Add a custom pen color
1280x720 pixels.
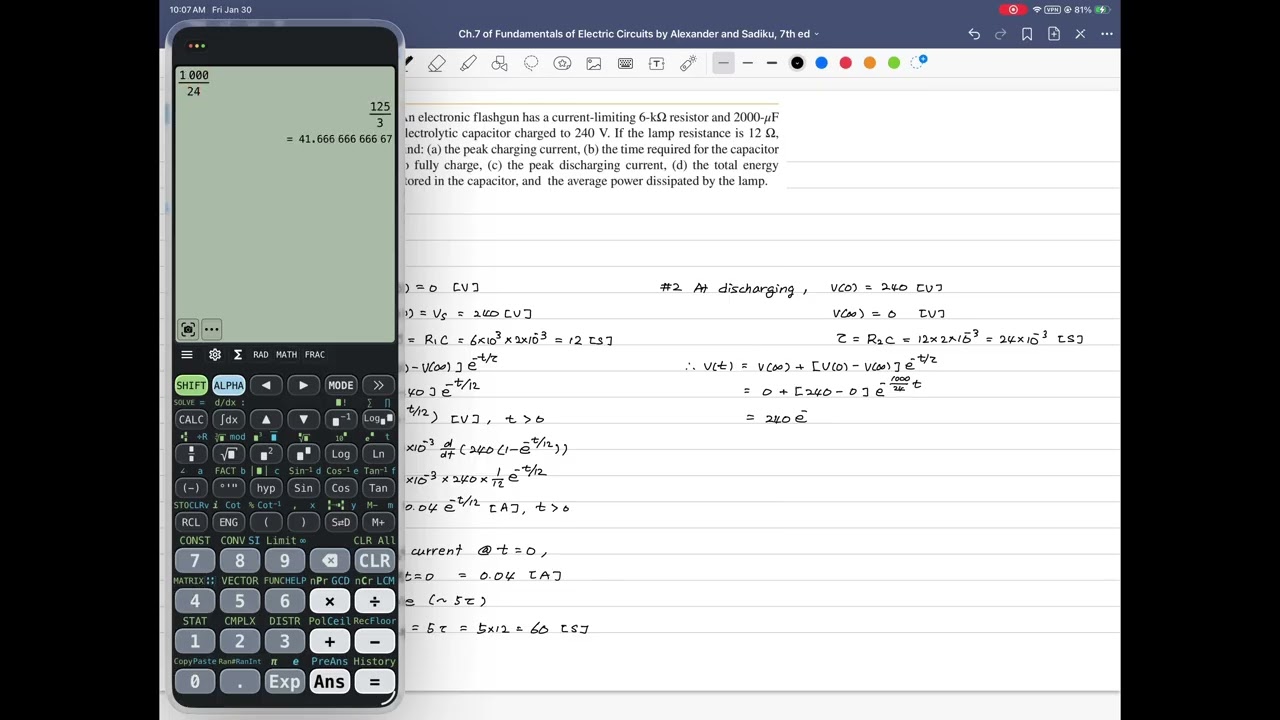click(x=920, y=62)
